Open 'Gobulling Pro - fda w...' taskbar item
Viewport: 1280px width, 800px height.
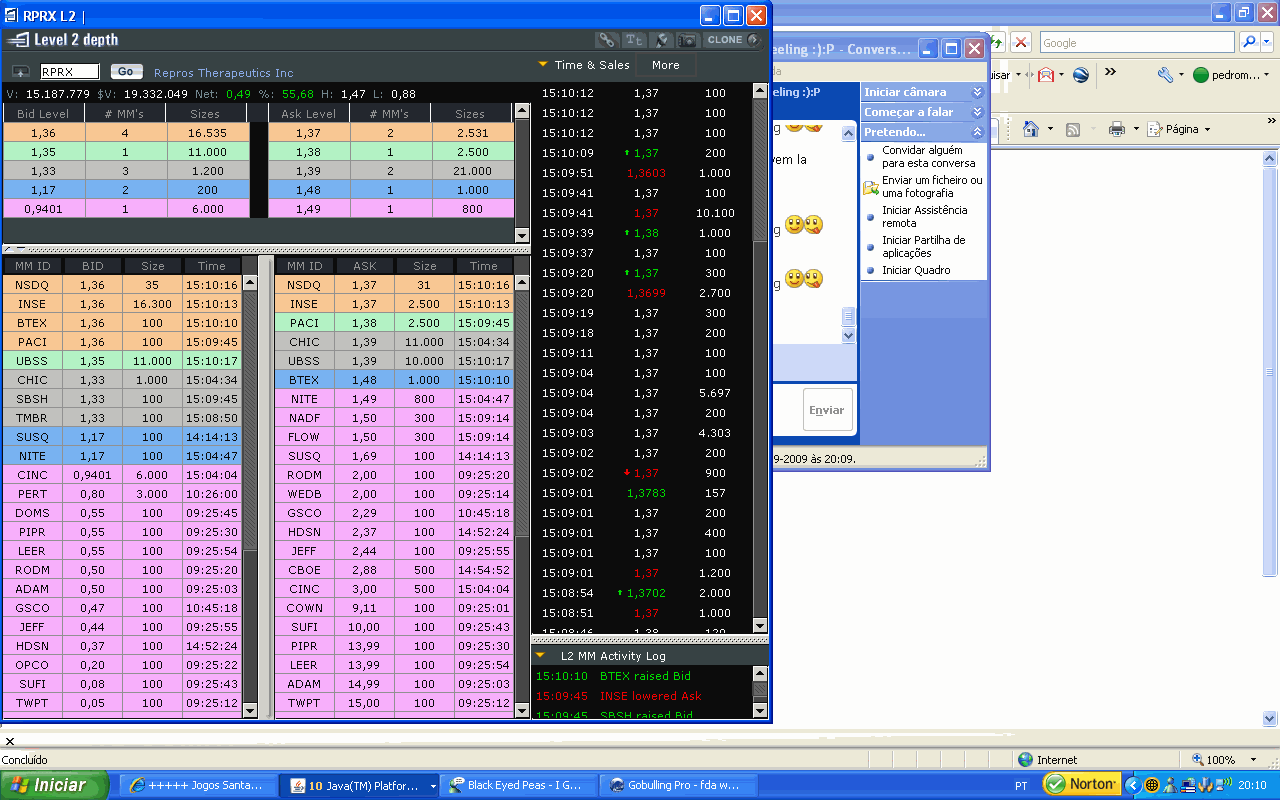pyautogui.click(x=677, y=786)
